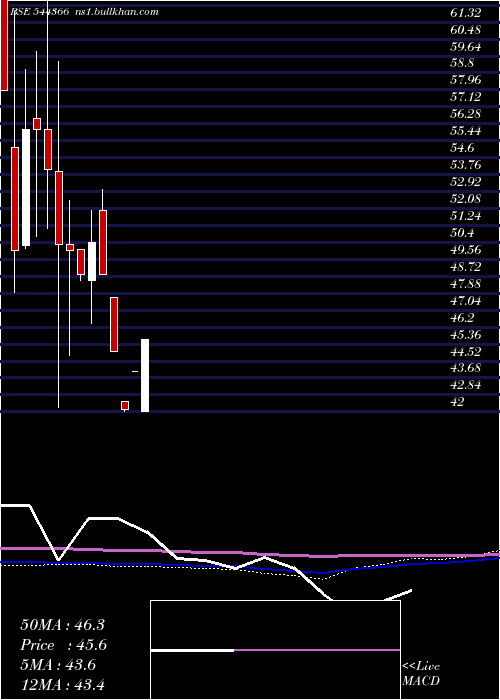
Task: Click the 48.72 price axis label
Action: pos(466,267)
